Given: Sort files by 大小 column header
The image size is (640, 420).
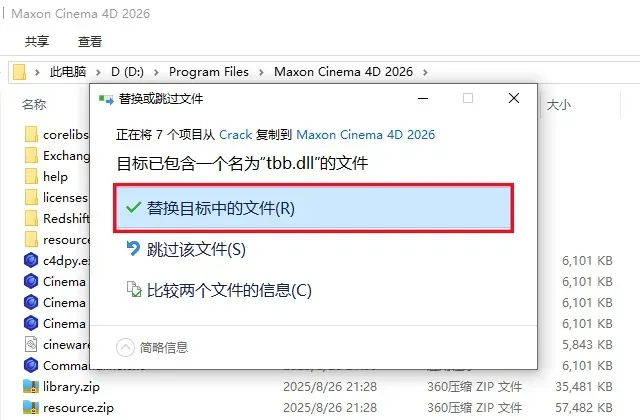Looking at the screenshot, I should (559, 105).
